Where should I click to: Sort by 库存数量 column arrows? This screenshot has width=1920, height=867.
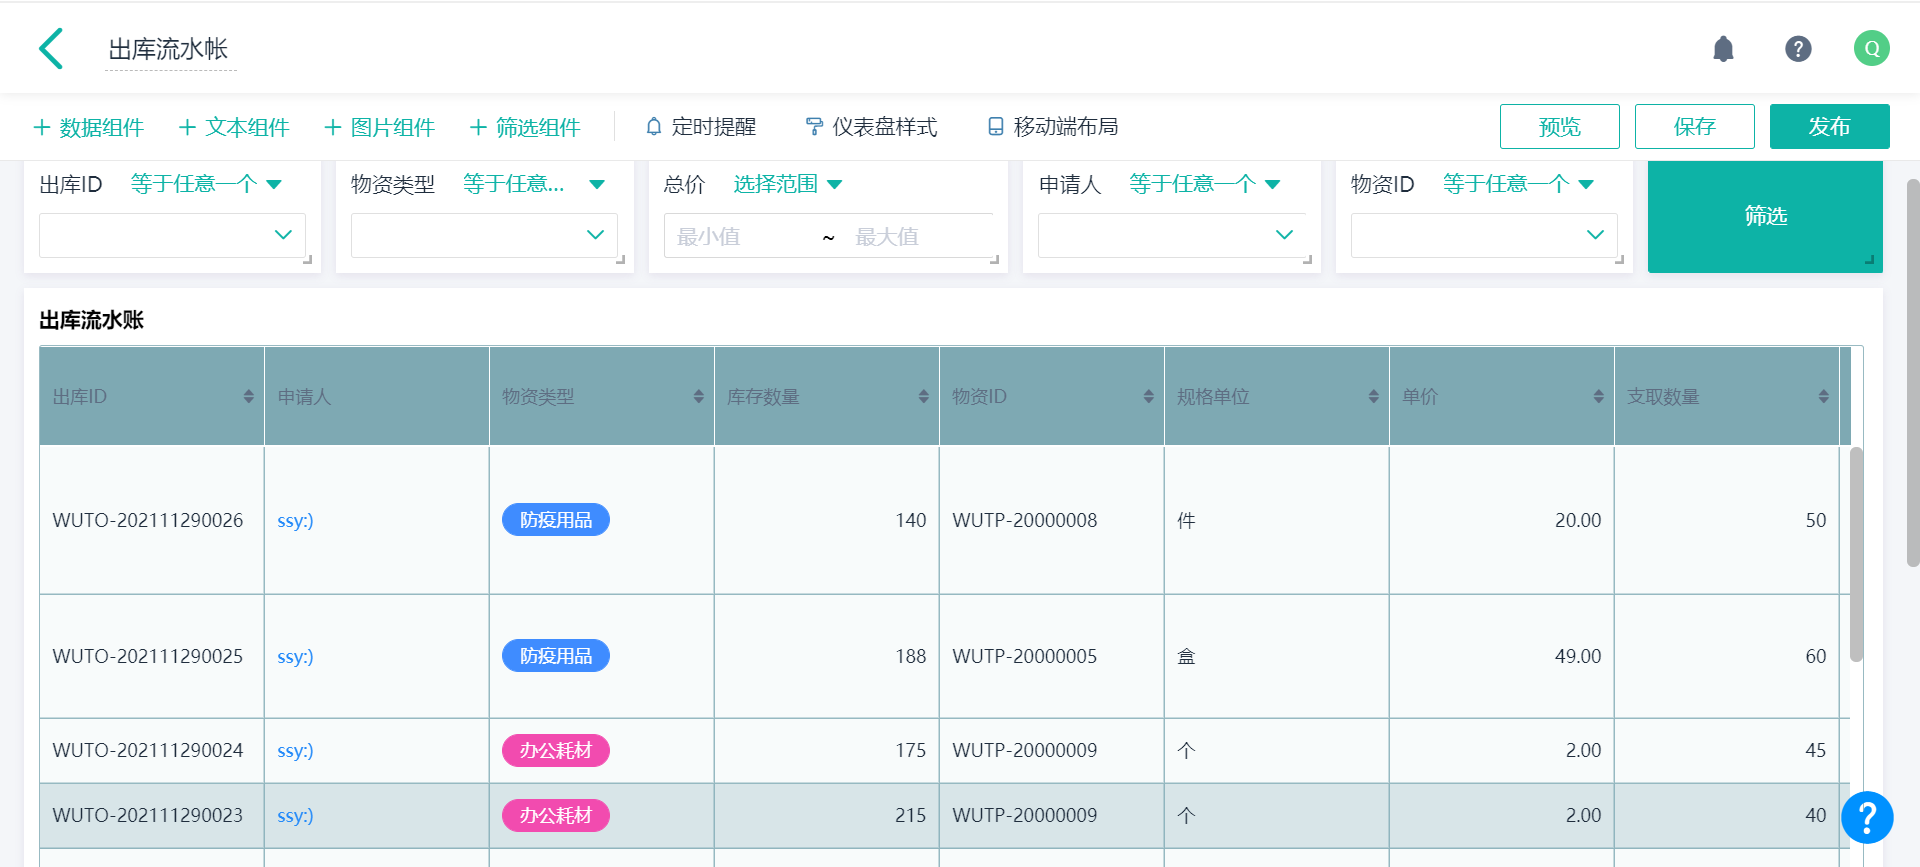(923, 397)
